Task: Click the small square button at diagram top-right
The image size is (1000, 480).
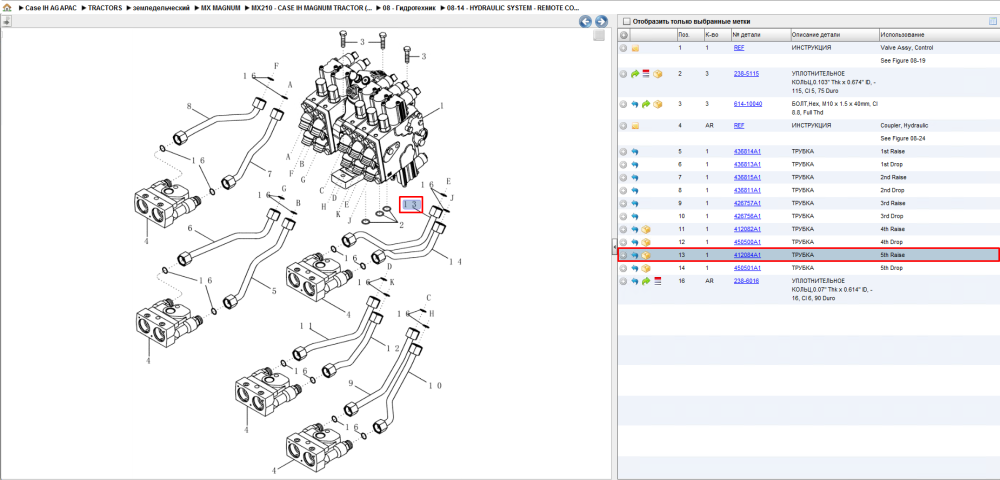Action: pos(598,36)
